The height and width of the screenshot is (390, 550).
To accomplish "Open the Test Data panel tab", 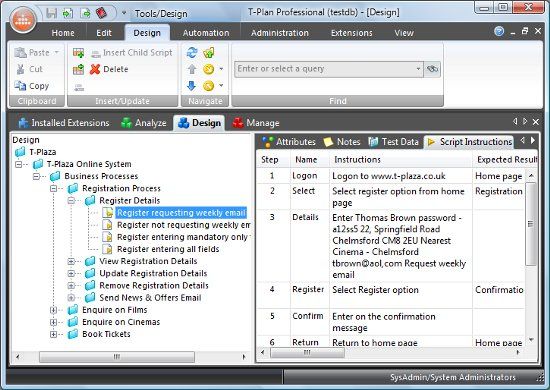I will click(394, 142).
